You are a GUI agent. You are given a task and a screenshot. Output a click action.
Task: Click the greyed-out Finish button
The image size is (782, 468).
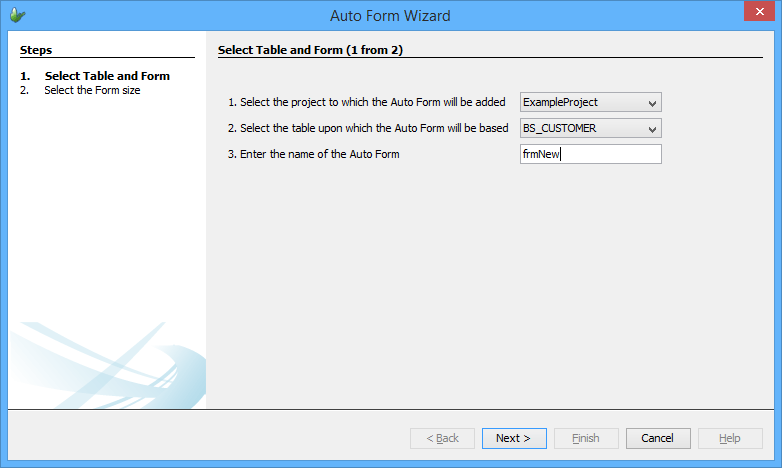click(585, 438)
